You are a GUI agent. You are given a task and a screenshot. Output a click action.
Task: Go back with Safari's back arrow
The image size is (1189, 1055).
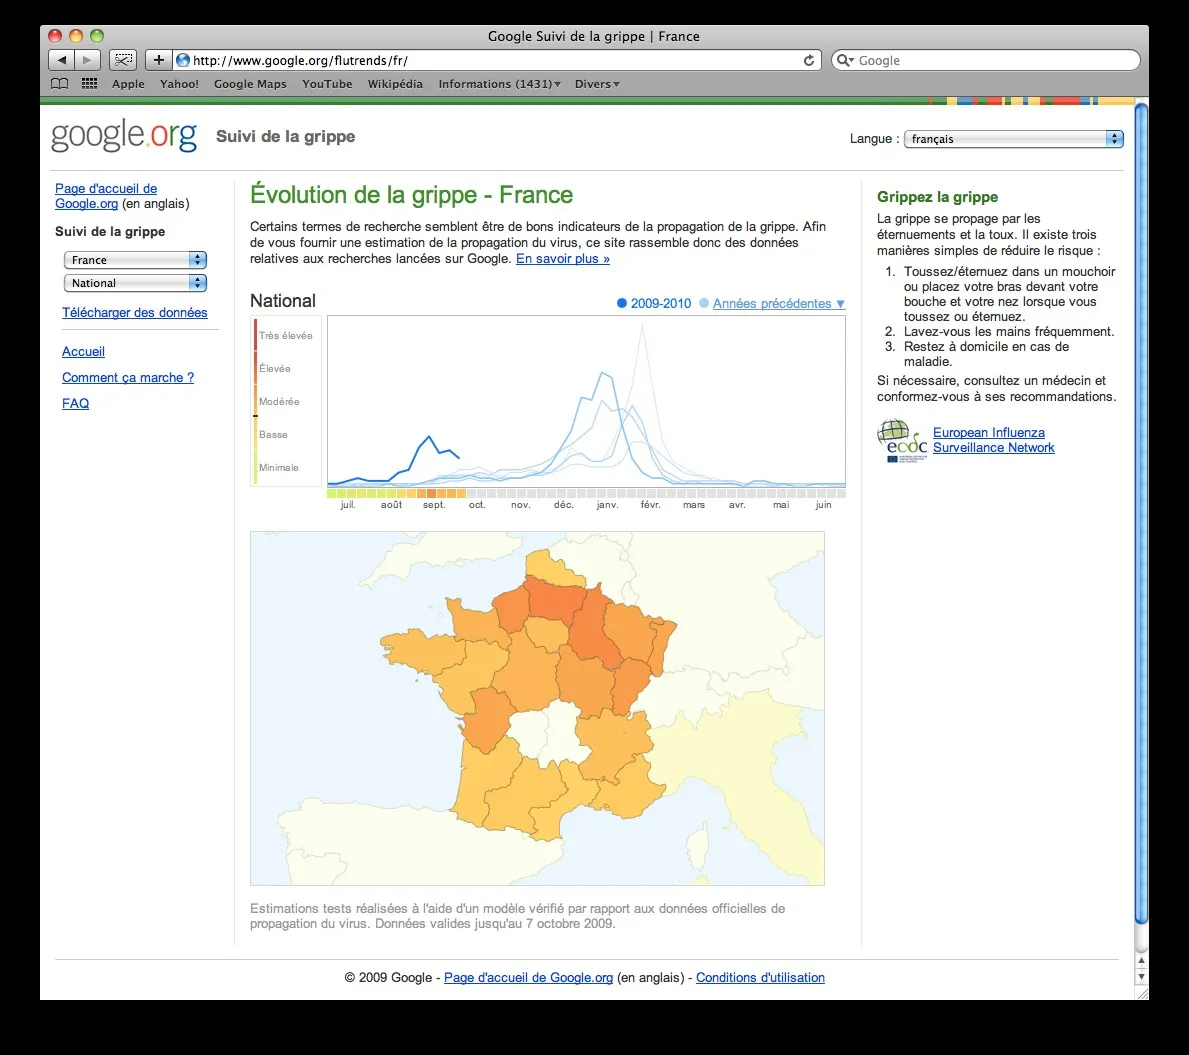click(61, 60)
